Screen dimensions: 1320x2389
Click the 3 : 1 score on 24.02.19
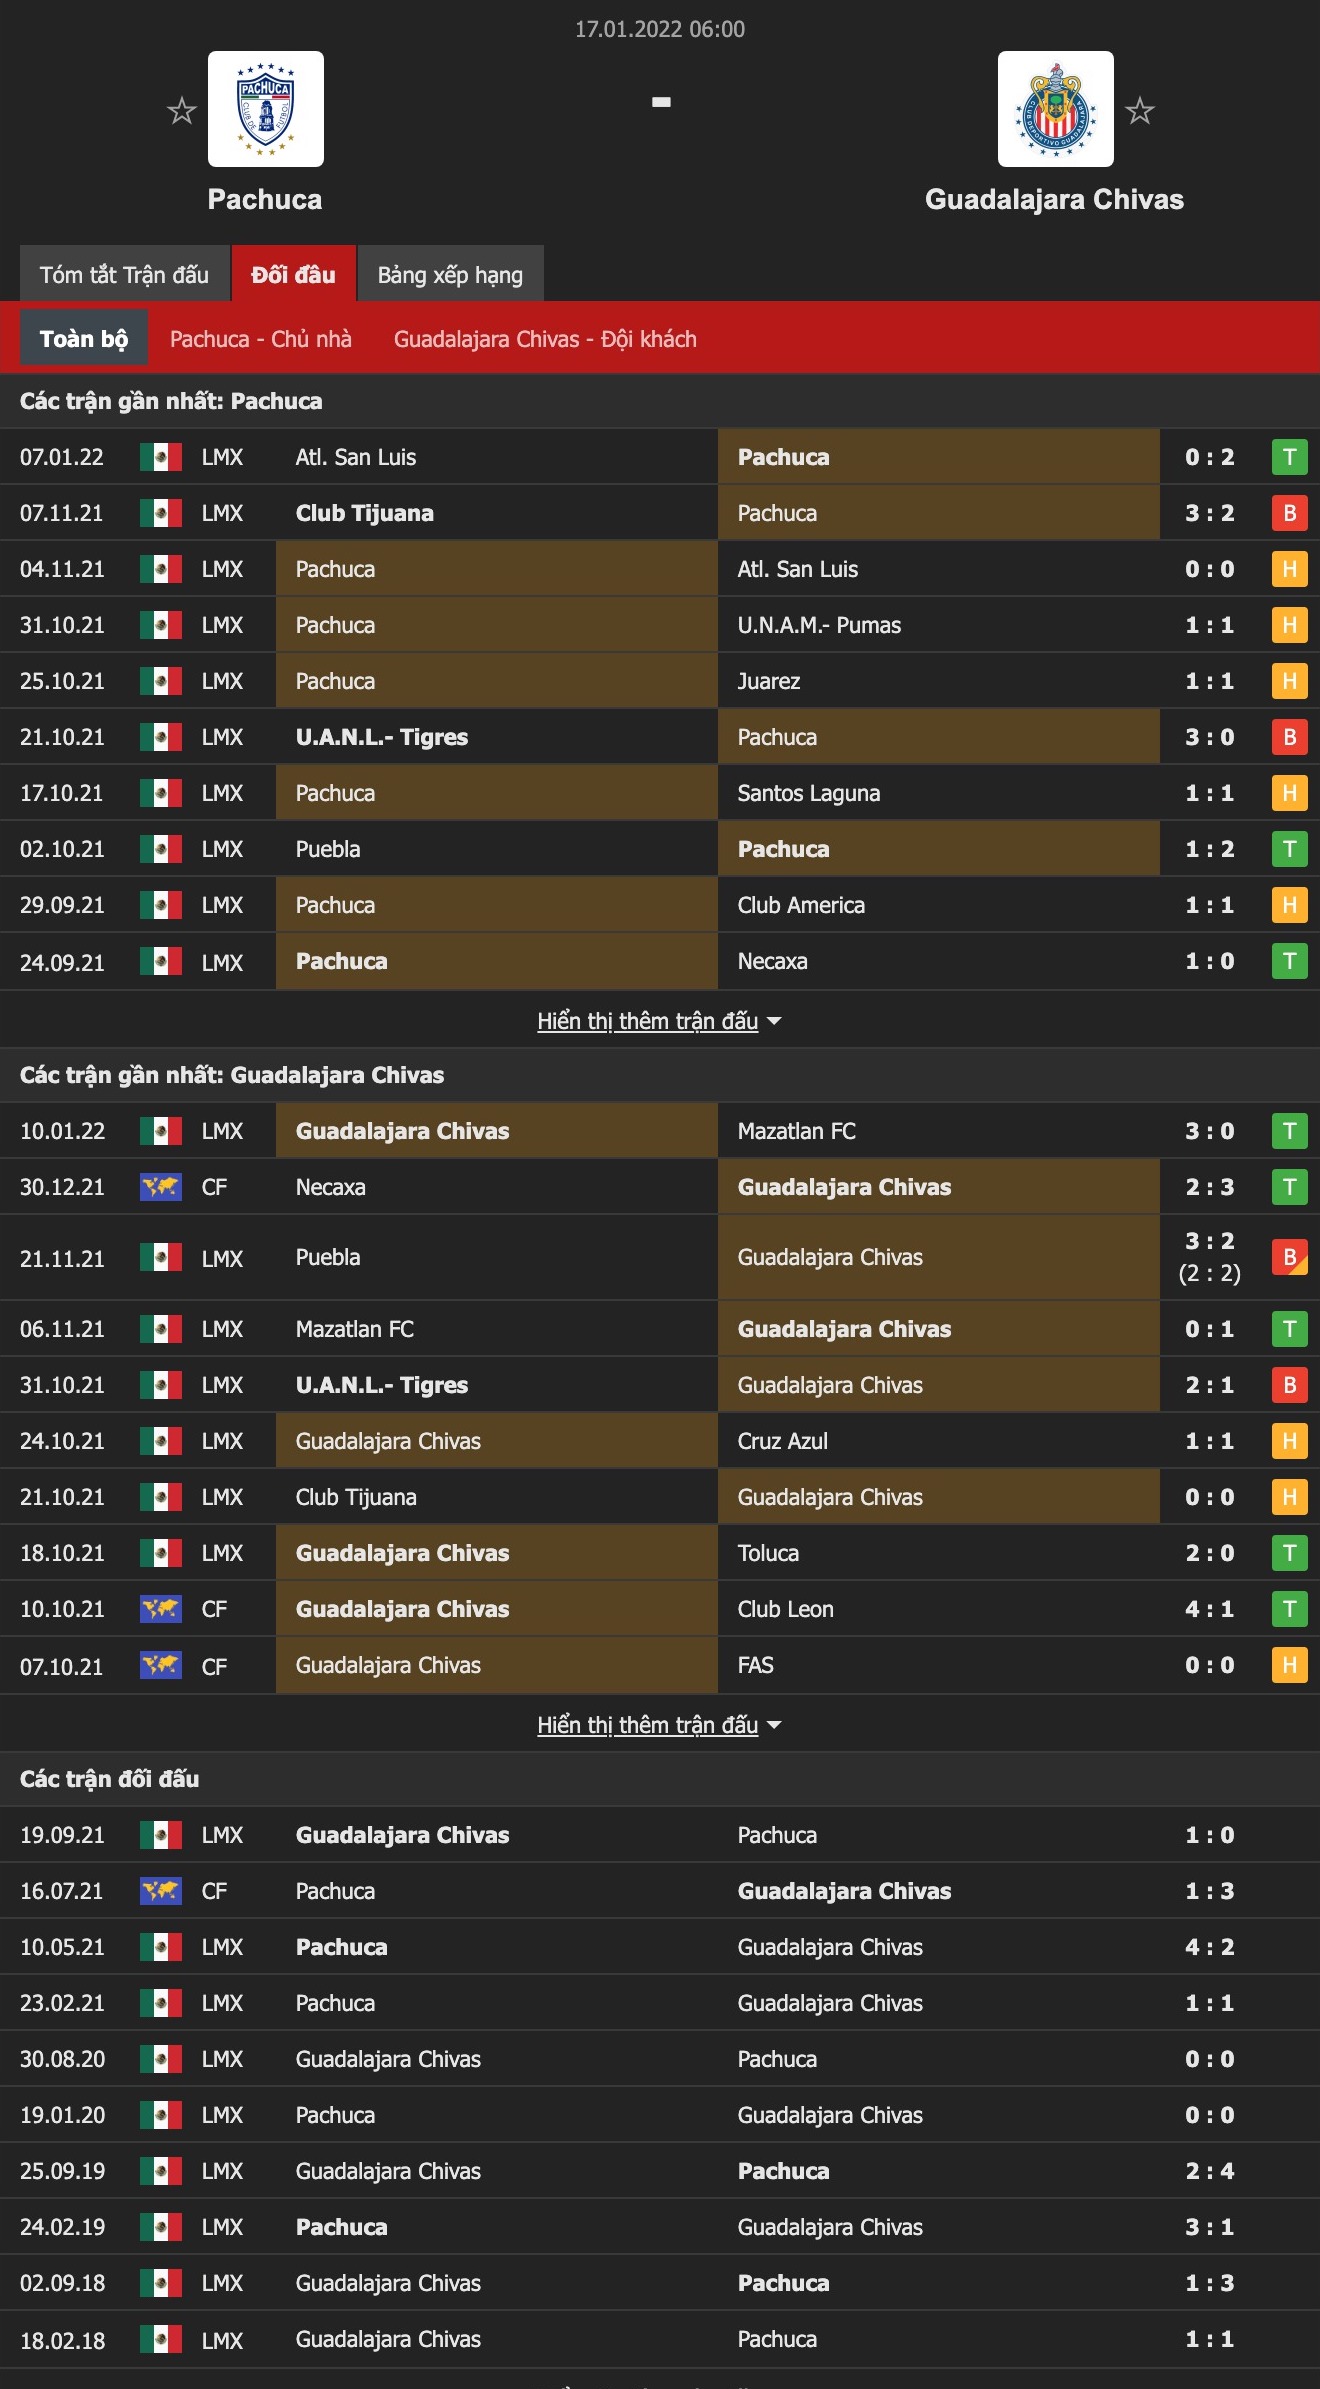(x=1210, y=2227)
